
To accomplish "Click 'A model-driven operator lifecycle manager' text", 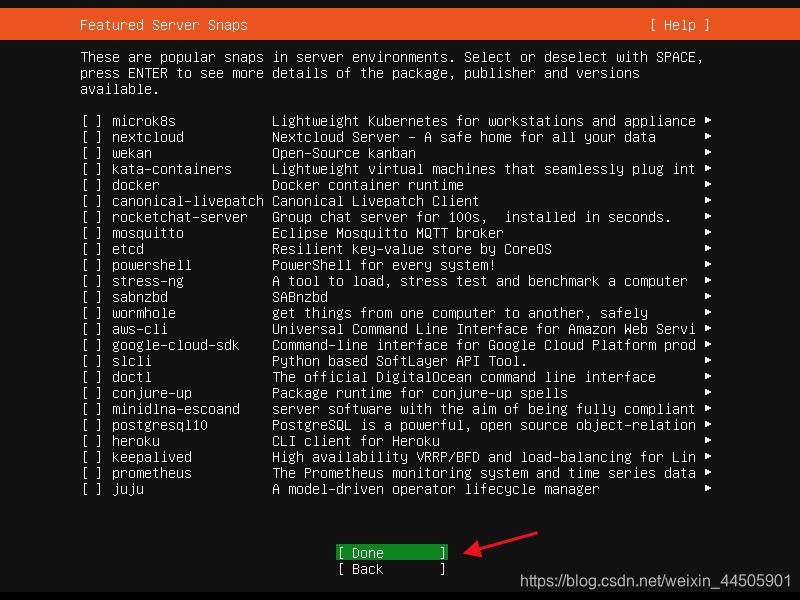I will tap(436, 489).
